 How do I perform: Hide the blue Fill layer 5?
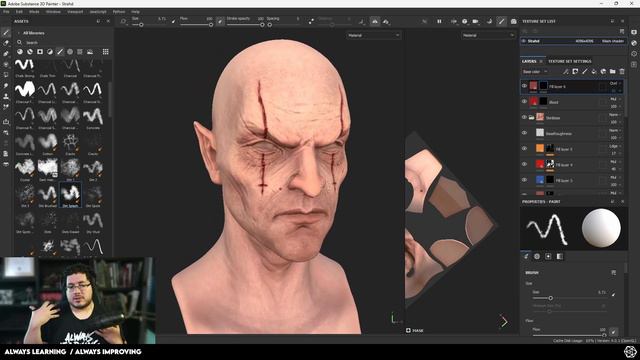coord(524,180)
